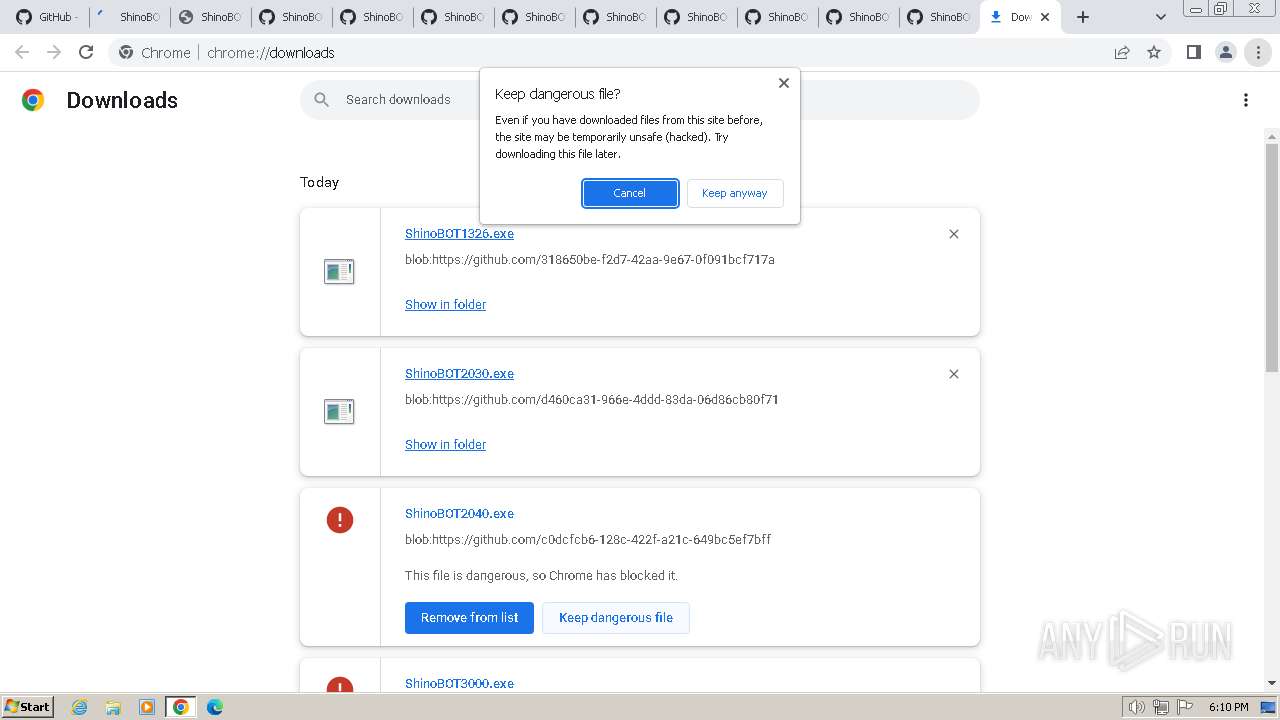The height and width of the screenshot is (720, 1280).
Task: Open Chrome's three-dot menu
Action: 1258,52
